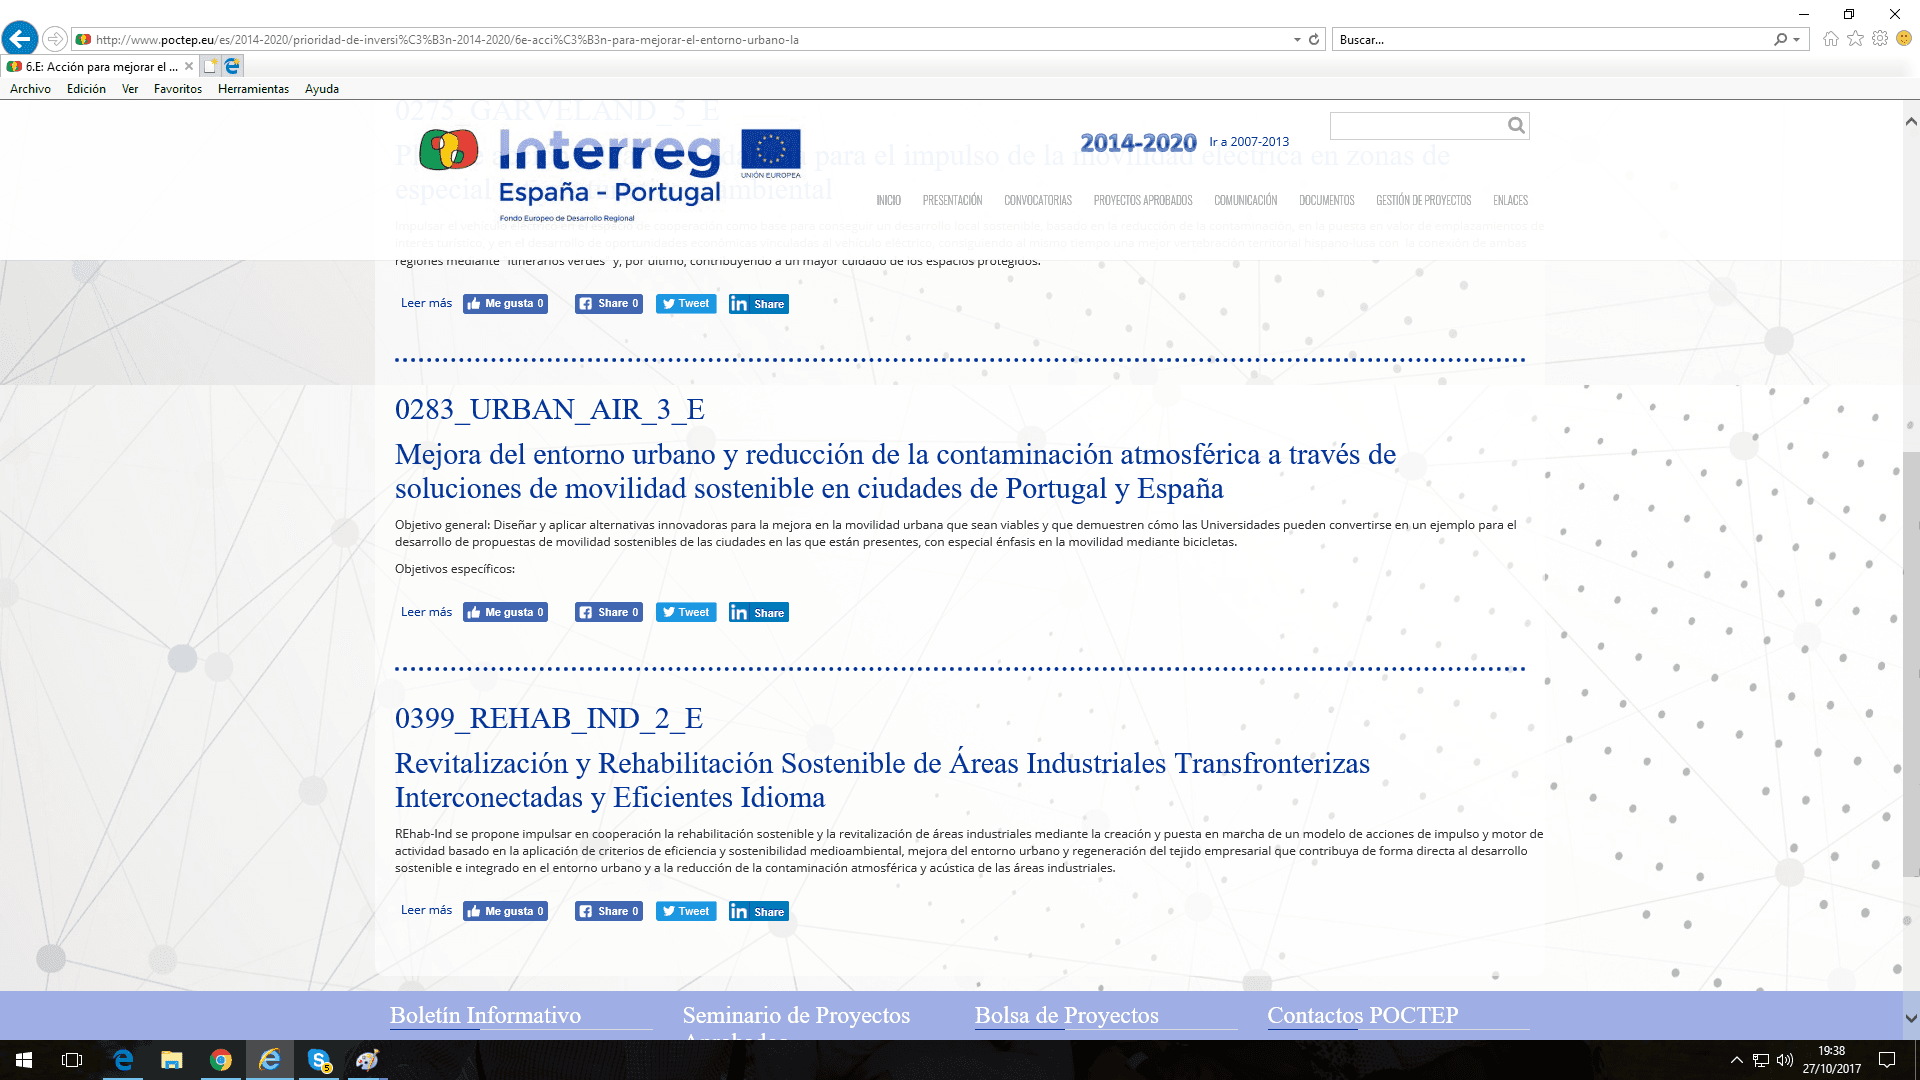Screen dimensions: 1920x1080
Task: Click the browser back arrow button
Action: point(20,39)
